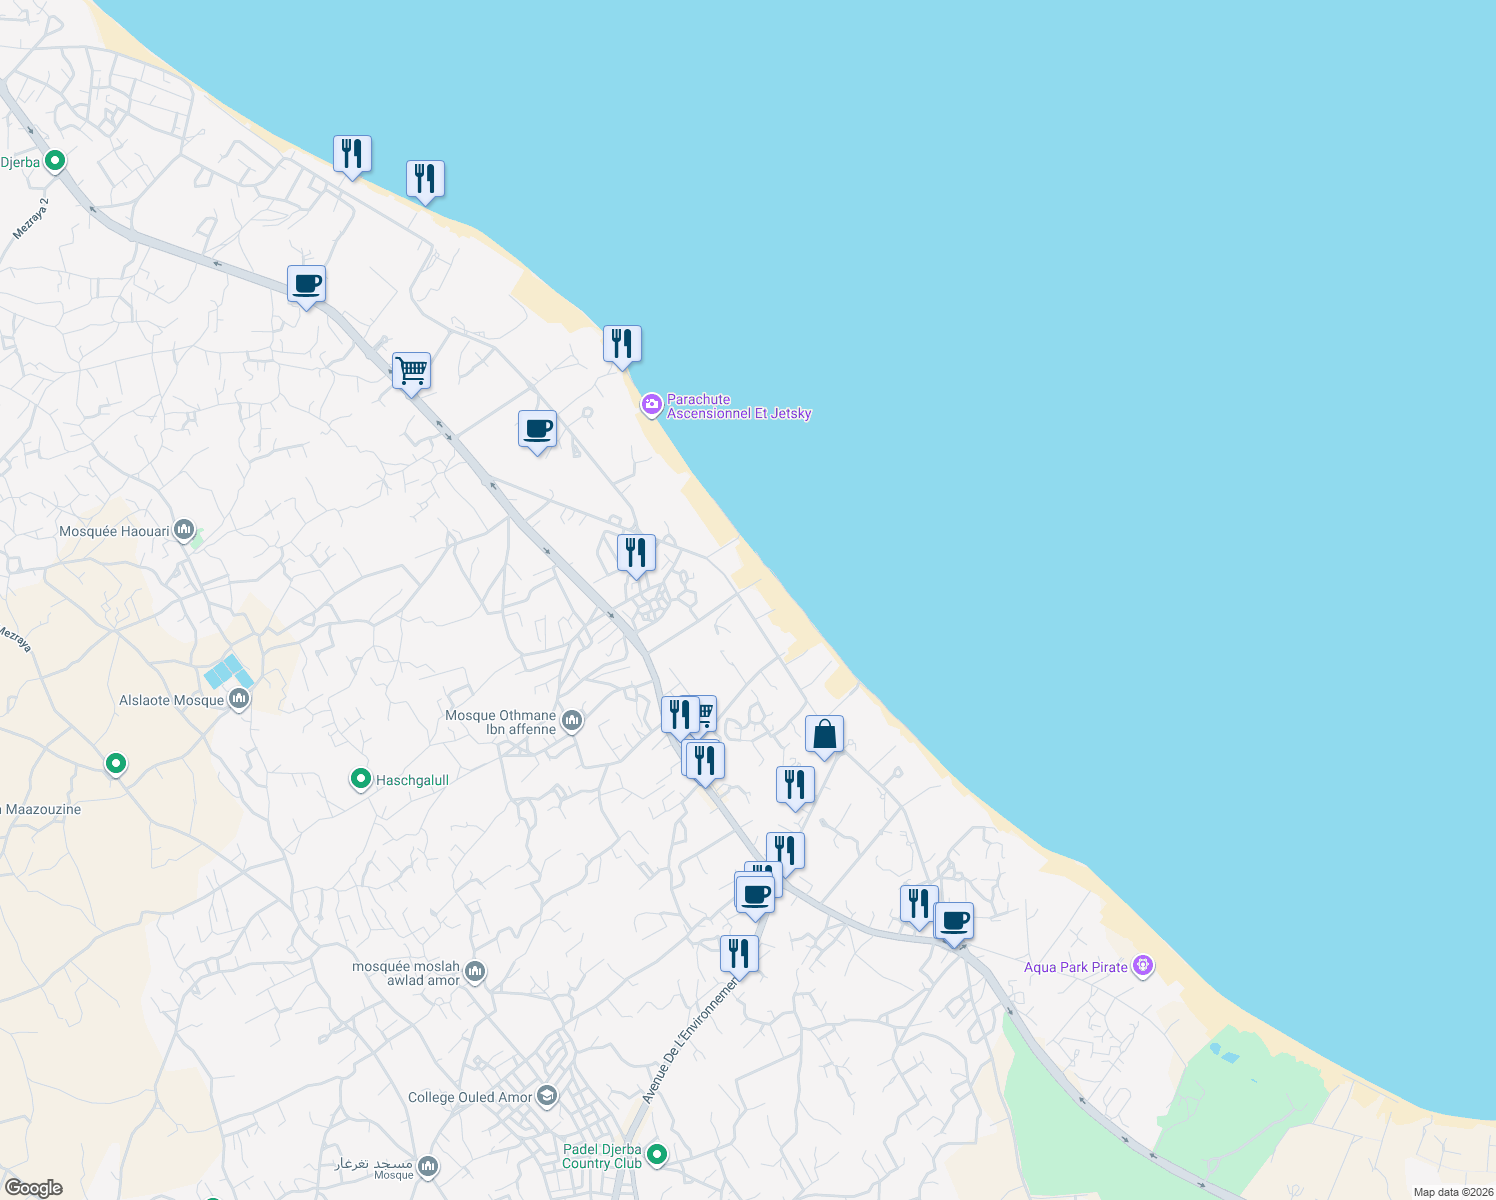Select the restaurant marker on the northern beach
Image resolution: width=1496 pixels, height=1200 pixels.
[352, 153]
